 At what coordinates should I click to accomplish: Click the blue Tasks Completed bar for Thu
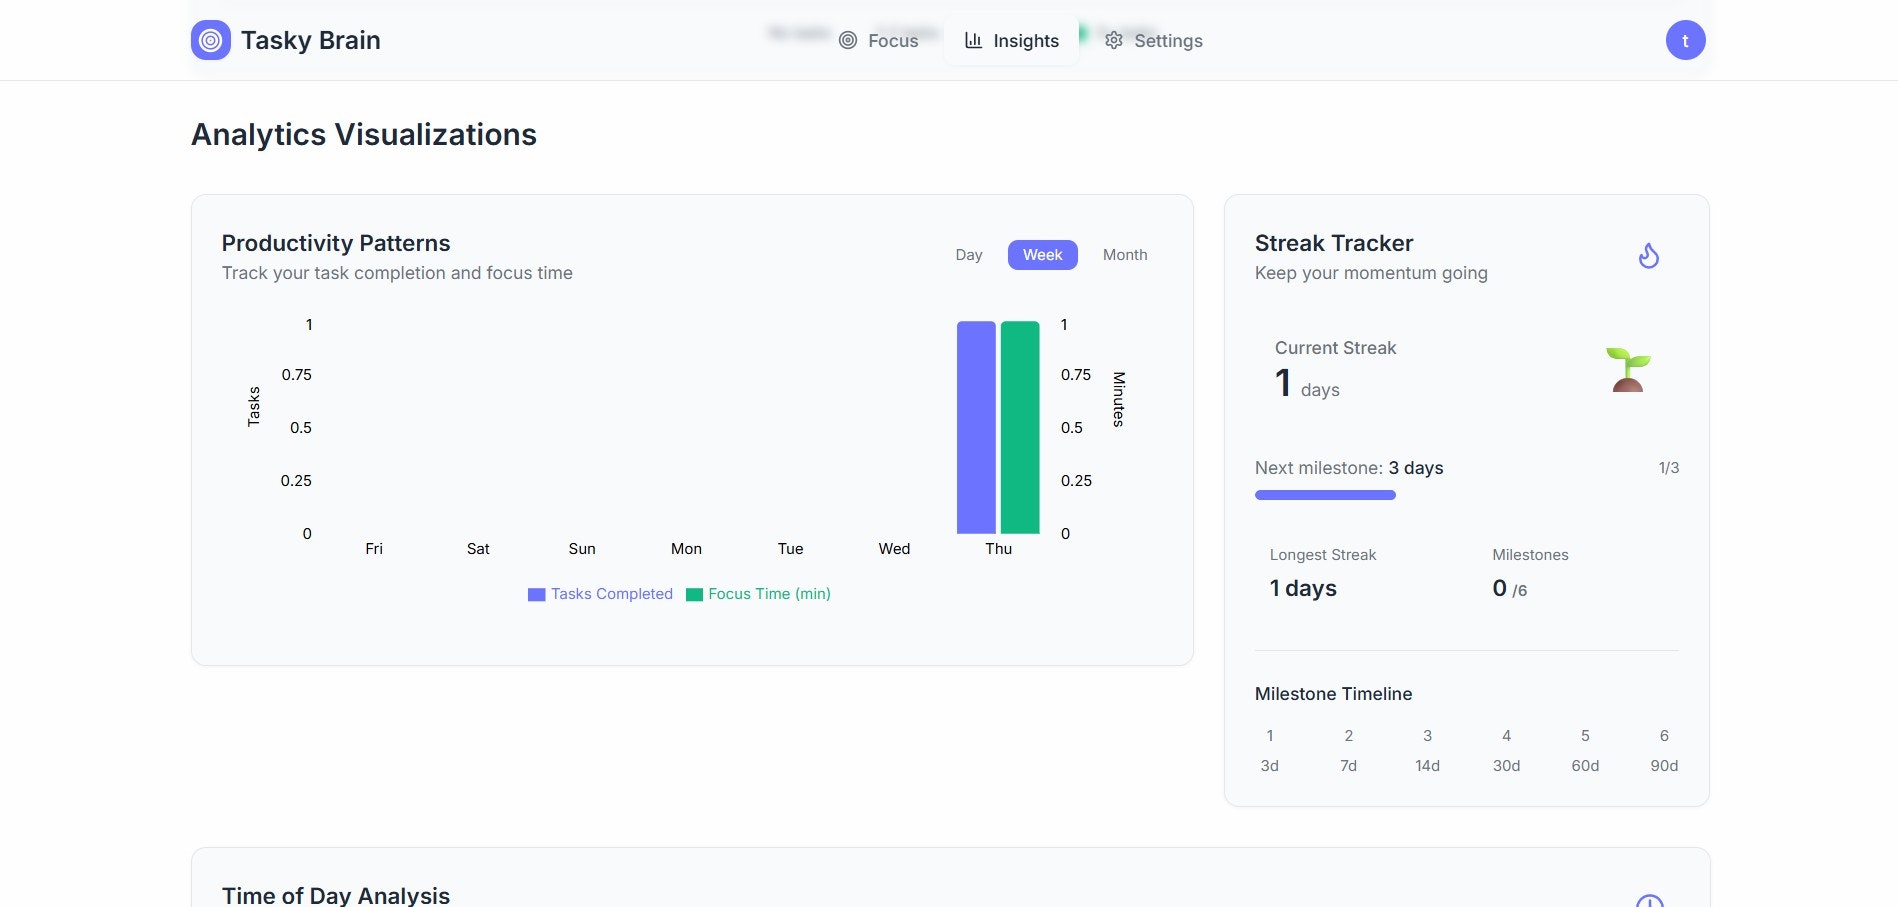coord(976,427)
